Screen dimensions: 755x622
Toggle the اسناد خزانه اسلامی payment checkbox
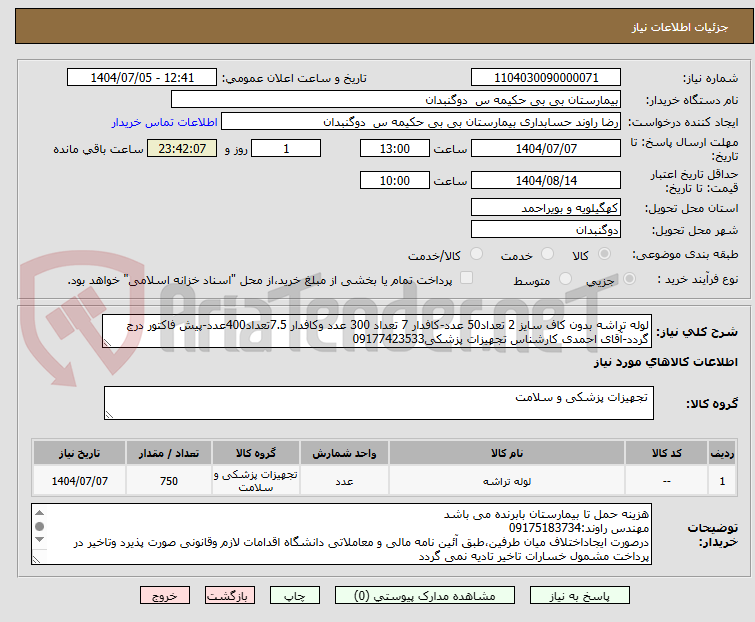tap(466, 278)
